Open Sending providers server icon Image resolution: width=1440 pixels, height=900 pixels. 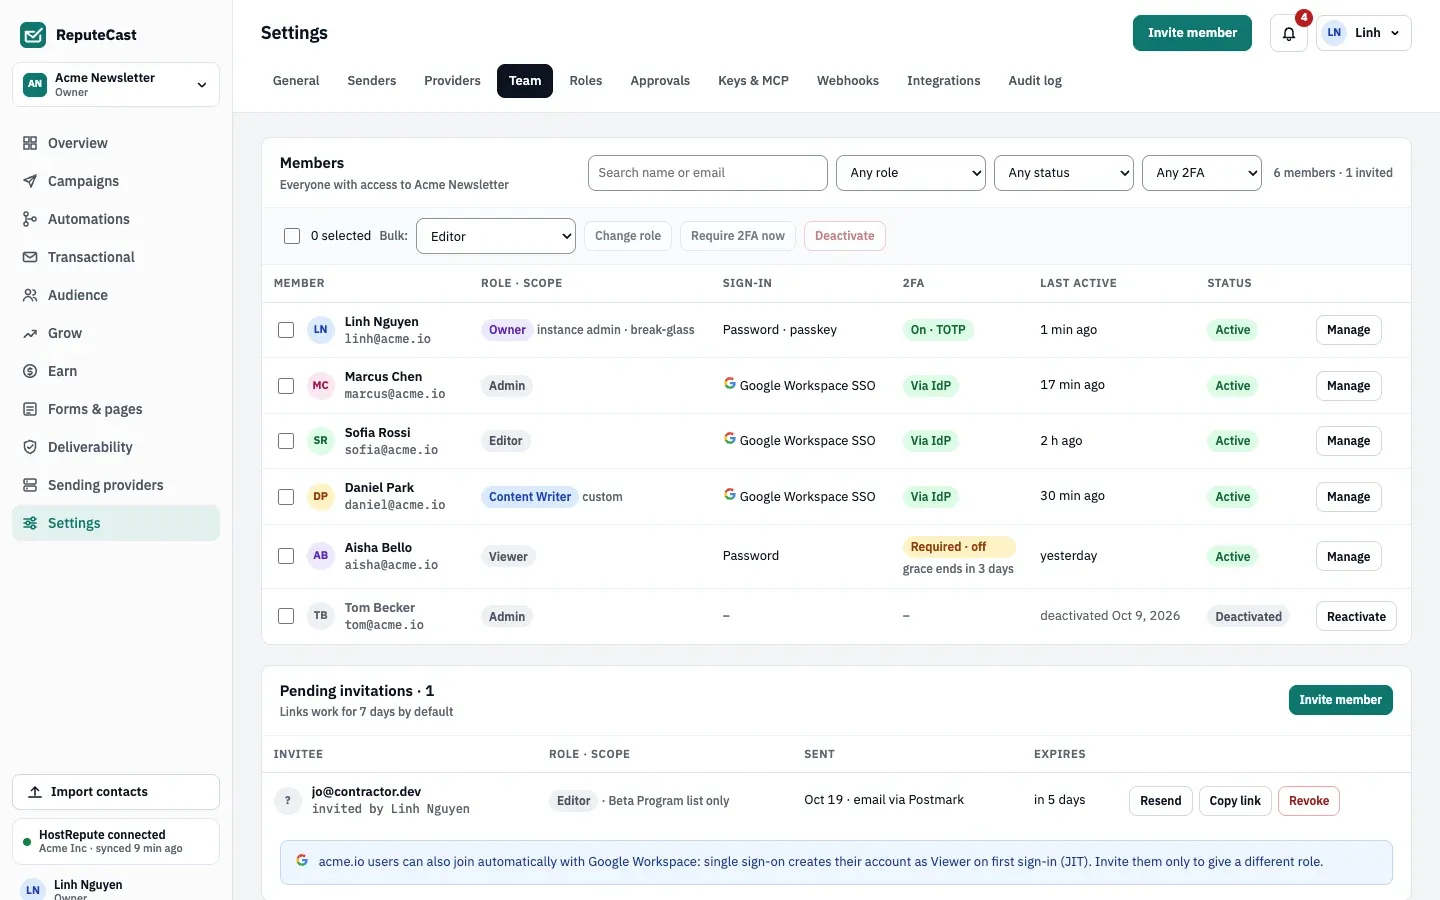[x=30, y=485]
